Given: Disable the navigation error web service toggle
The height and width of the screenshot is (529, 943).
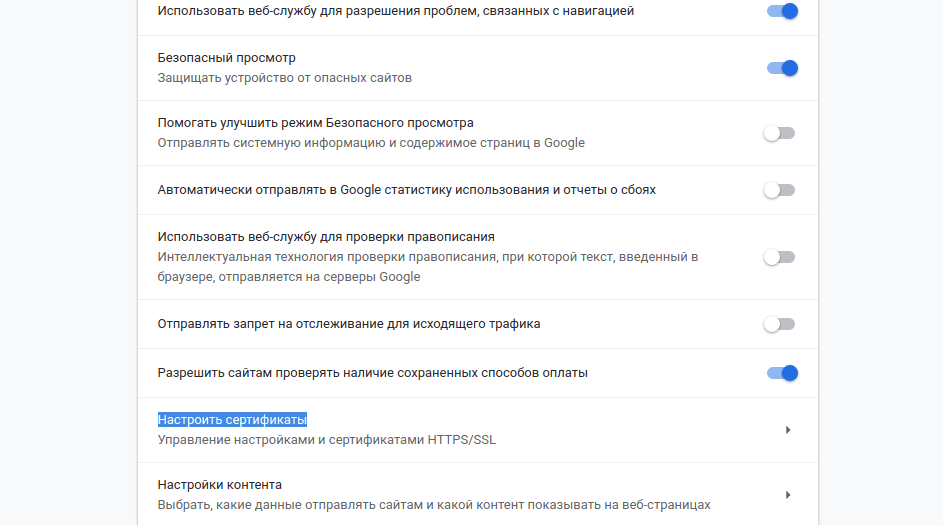Looking at the screenshot, I should click(x=781, y=11).
